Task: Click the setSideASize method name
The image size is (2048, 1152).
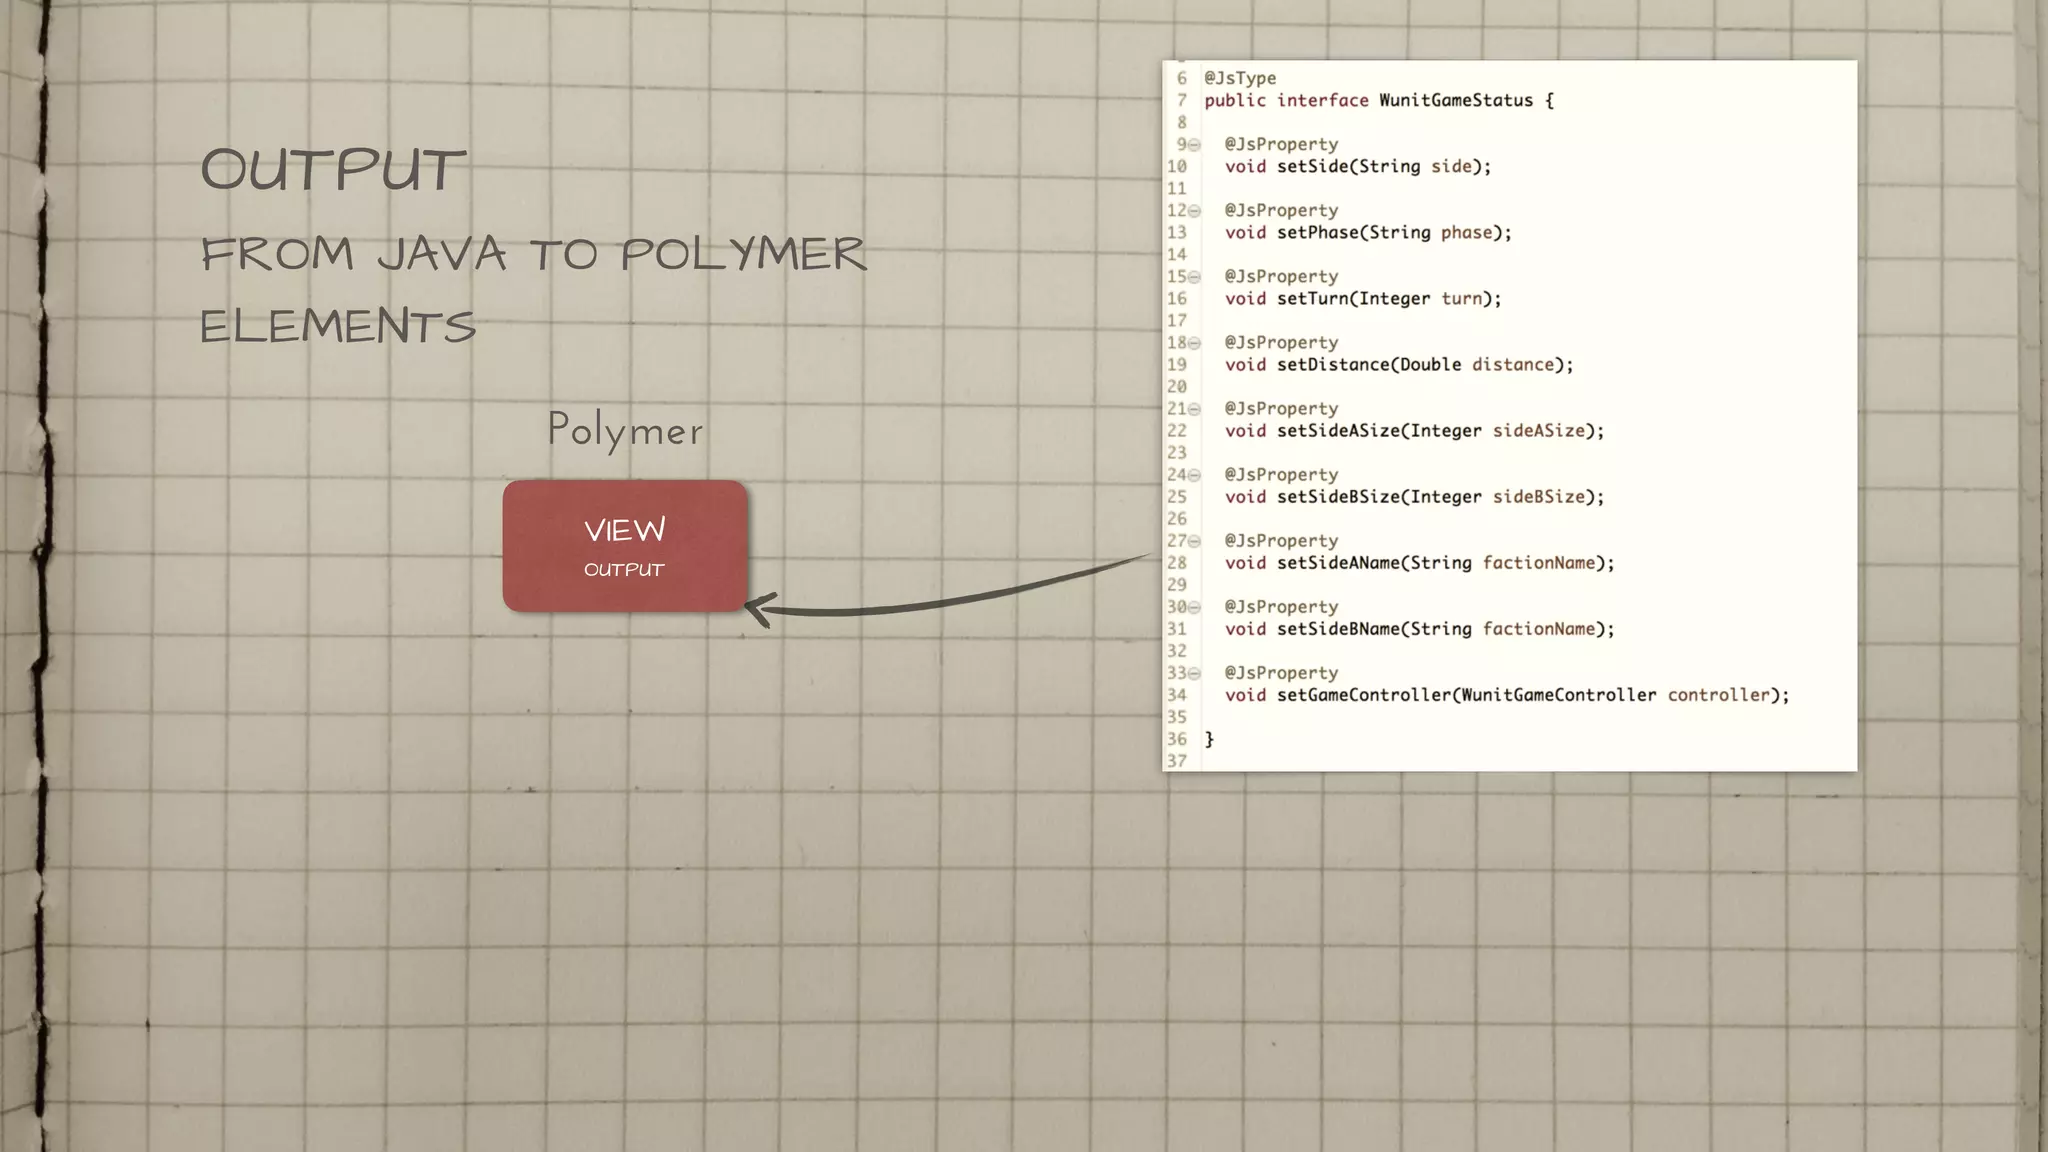Action: pos(1338,430)
